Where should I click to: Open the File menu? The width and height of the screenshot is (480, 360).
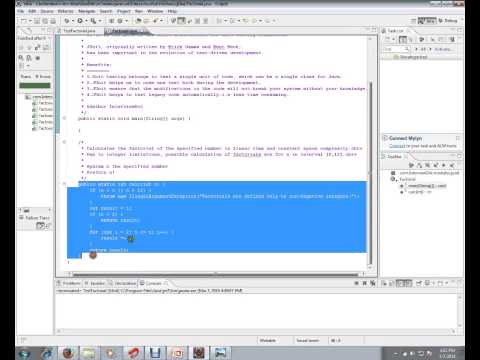21,11
